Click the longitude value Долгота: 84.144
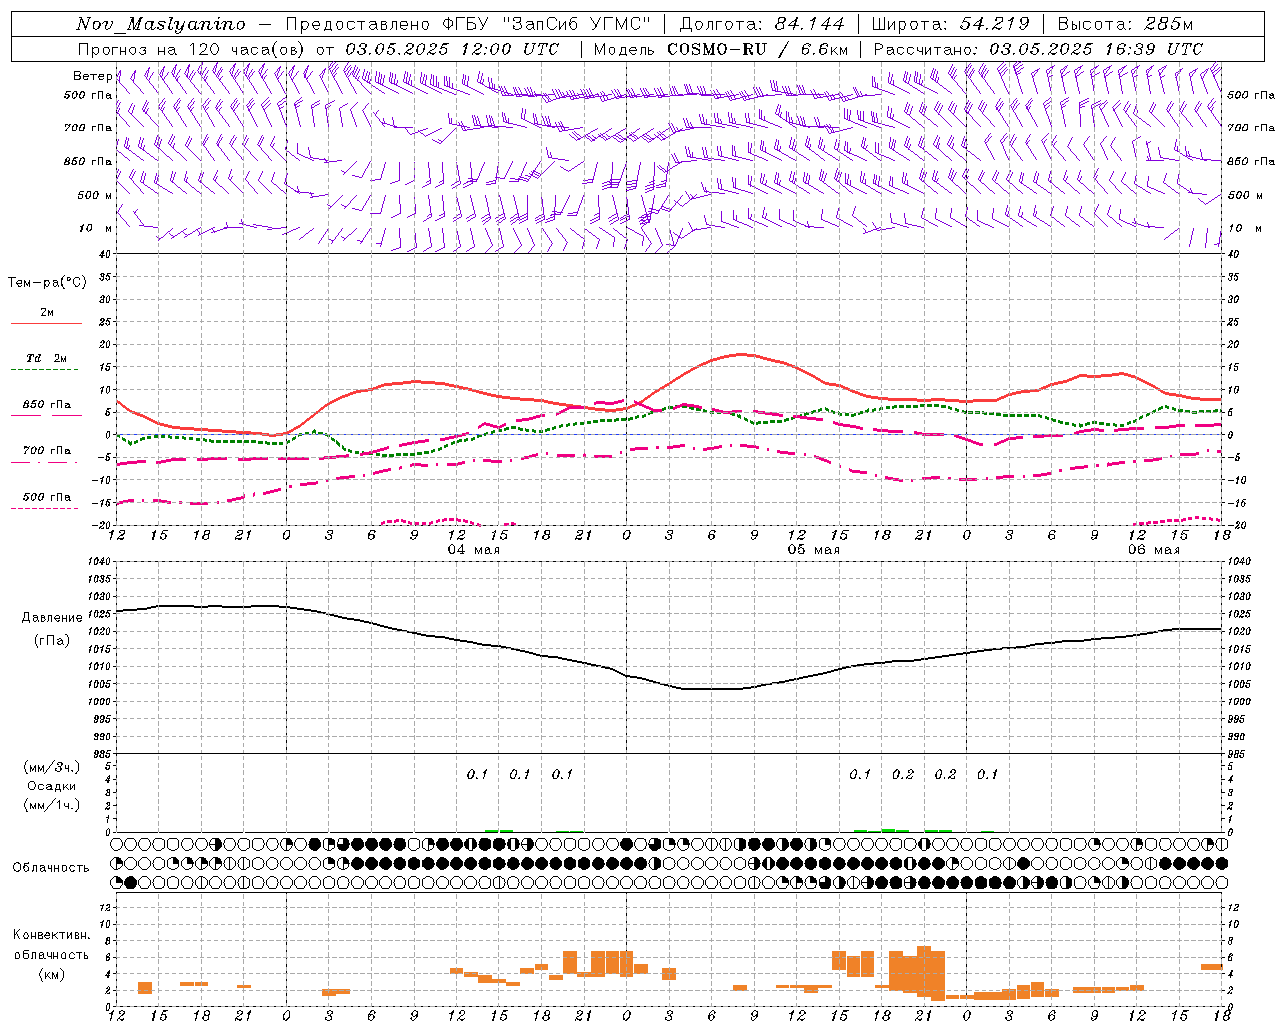1280x1024 pixels. [762, 24]
